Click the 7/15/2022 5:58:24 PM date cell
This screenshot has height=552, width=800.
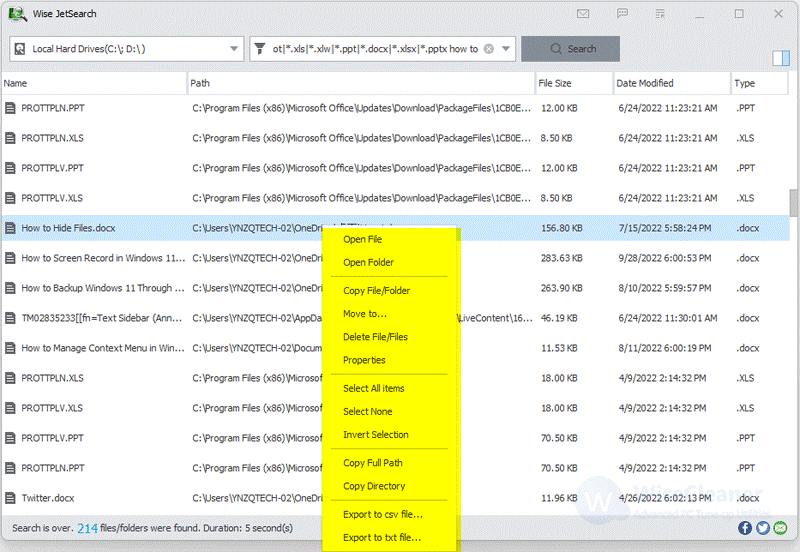pyautogui.click(x=665, y=228)
